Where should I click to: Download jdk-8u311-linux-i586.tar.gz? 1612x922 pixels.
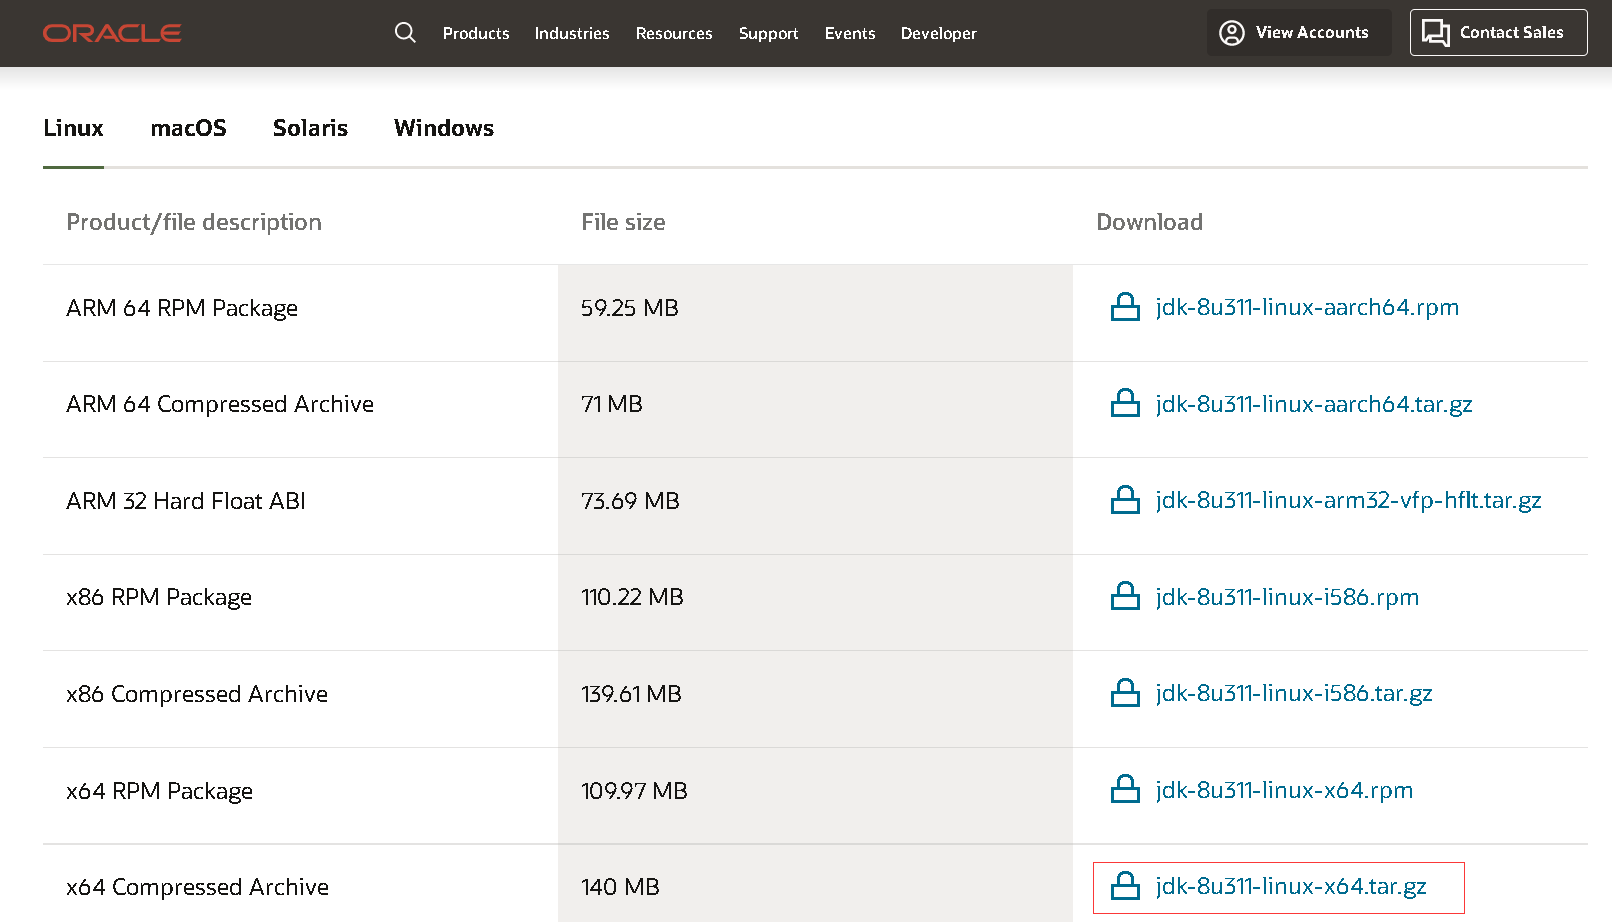click(1294, 693)
